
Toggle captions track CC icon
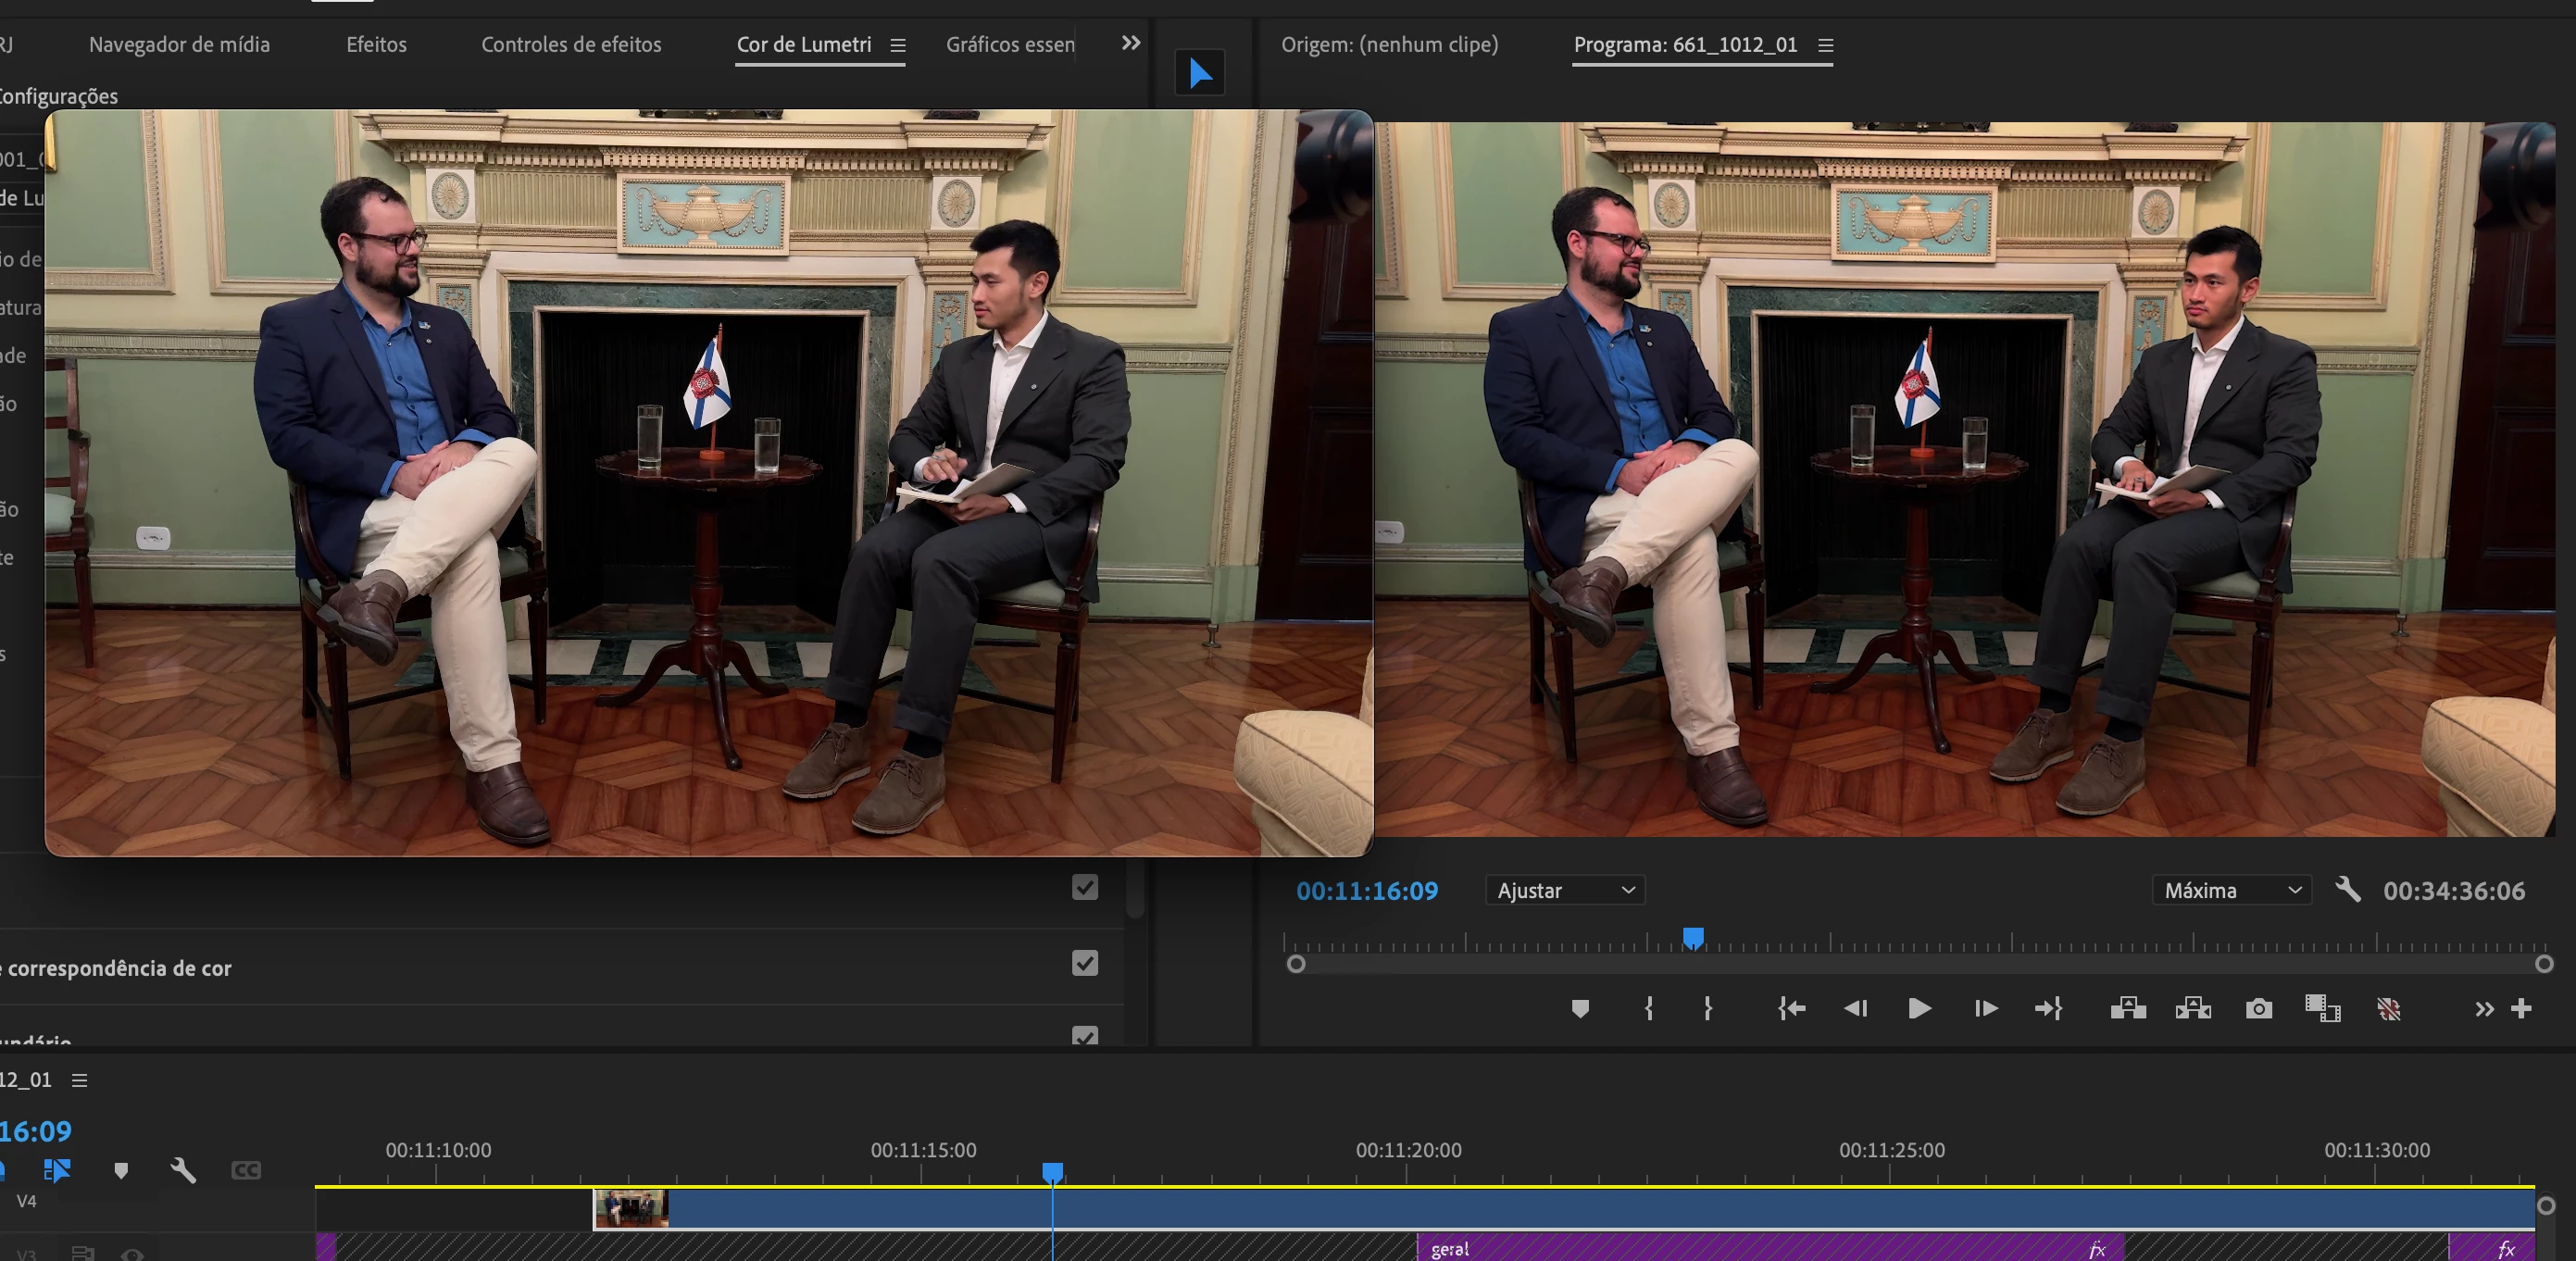pos(246,1170)
